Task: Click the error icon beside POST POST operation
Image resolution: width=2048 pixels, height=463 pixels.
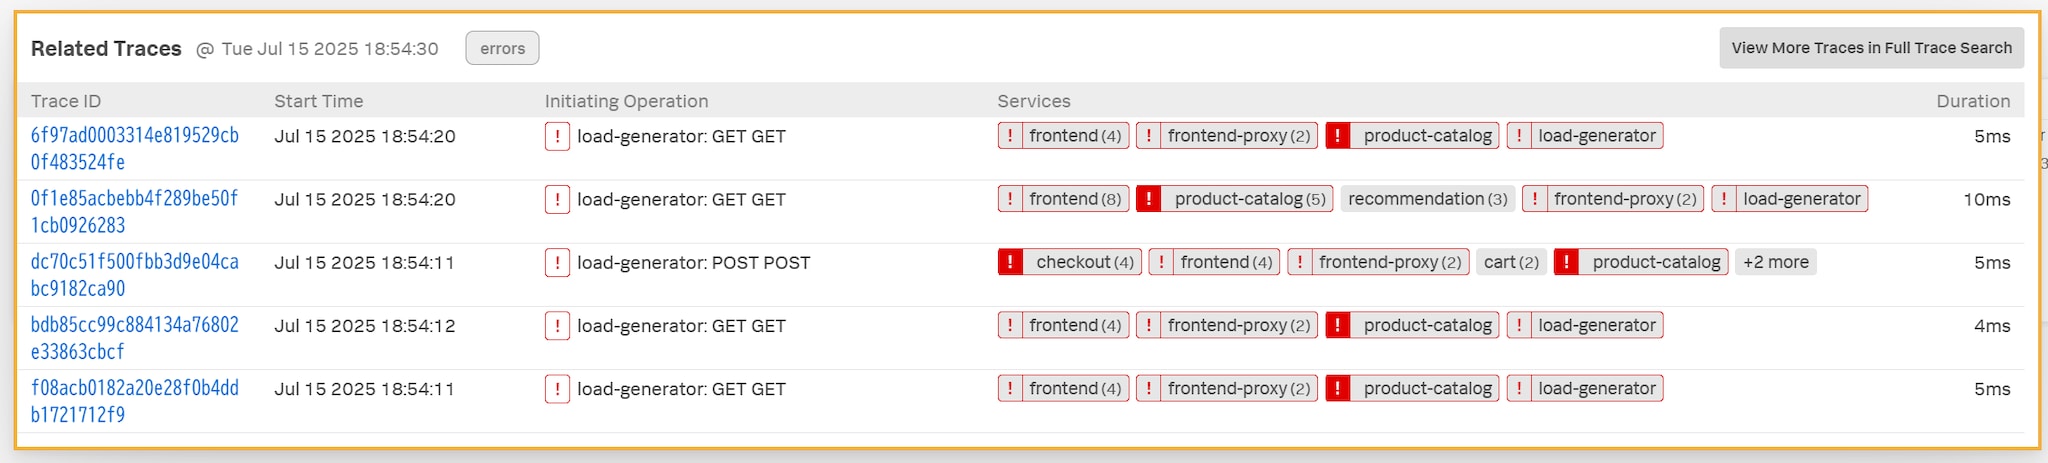Action: click(x=557, y=262)
